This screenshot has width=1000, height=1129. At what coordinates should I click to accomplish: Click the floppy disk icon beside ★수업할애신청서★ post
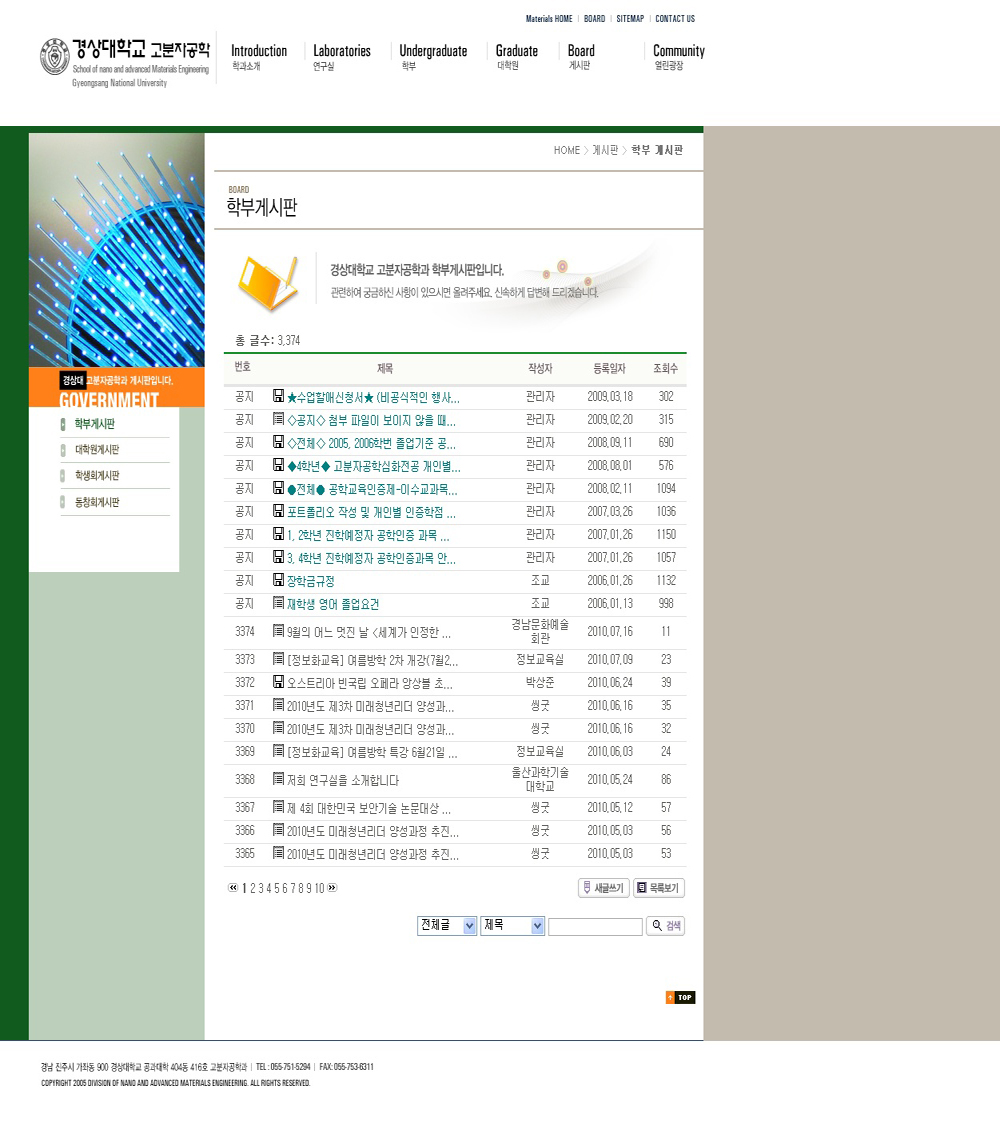[x=279, y=397]
